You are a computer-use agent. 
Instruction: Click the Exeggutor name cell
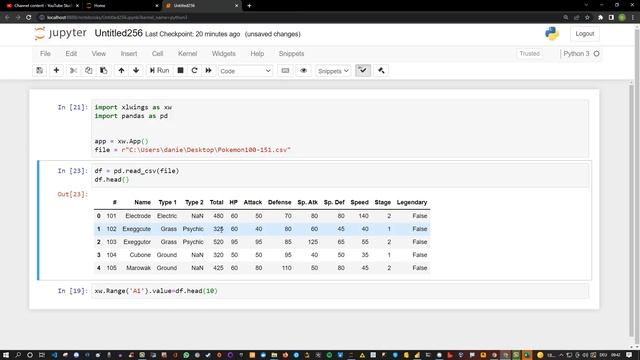137,242
